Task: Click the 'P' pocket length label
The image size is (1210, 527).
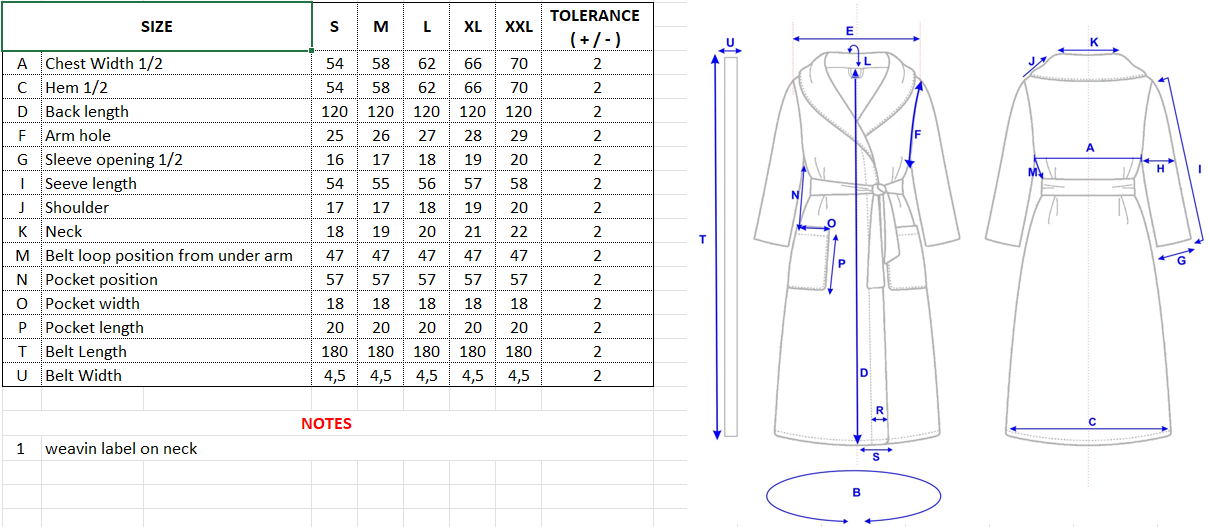Action: [842, 264]
